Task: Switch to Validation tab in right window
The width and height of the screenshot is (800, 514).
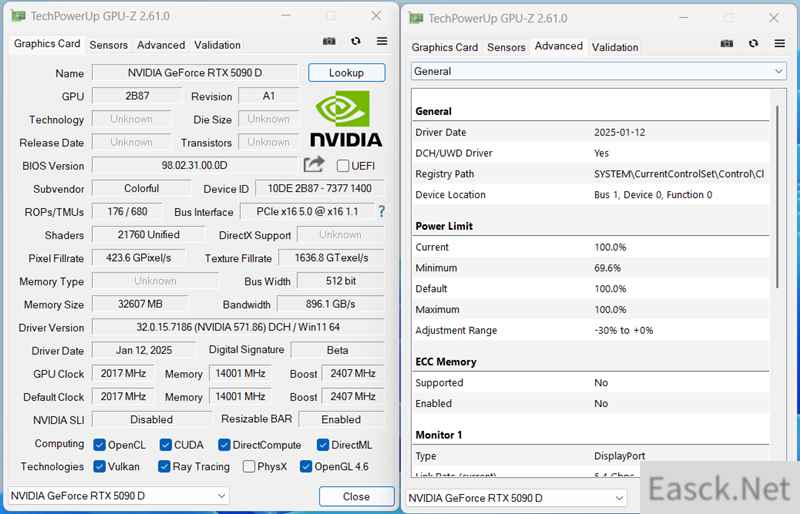Action: click(615, 47)
